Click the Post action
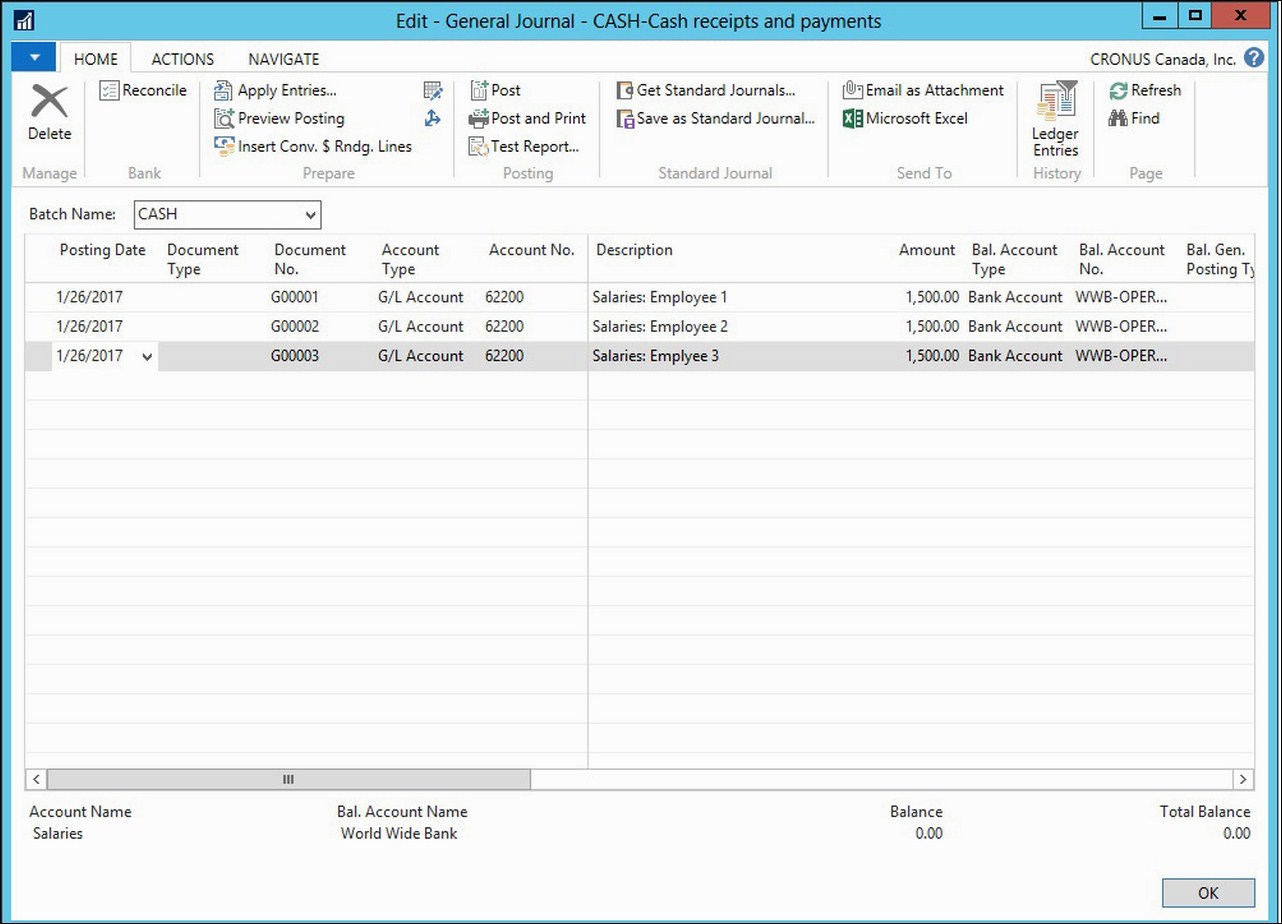 496,90
